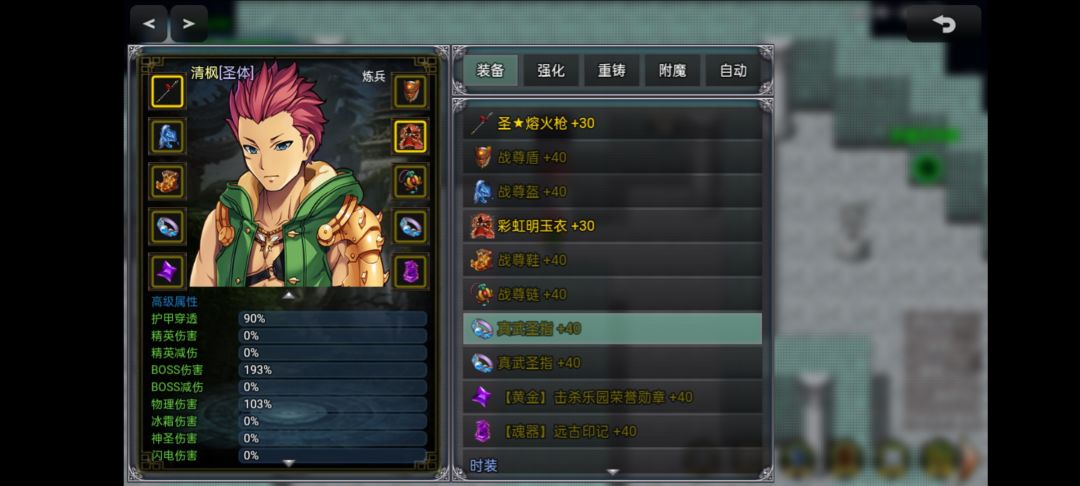The image size is (1080, 486).
Task: Click the boots slot left of portrait
Action: 167,182
